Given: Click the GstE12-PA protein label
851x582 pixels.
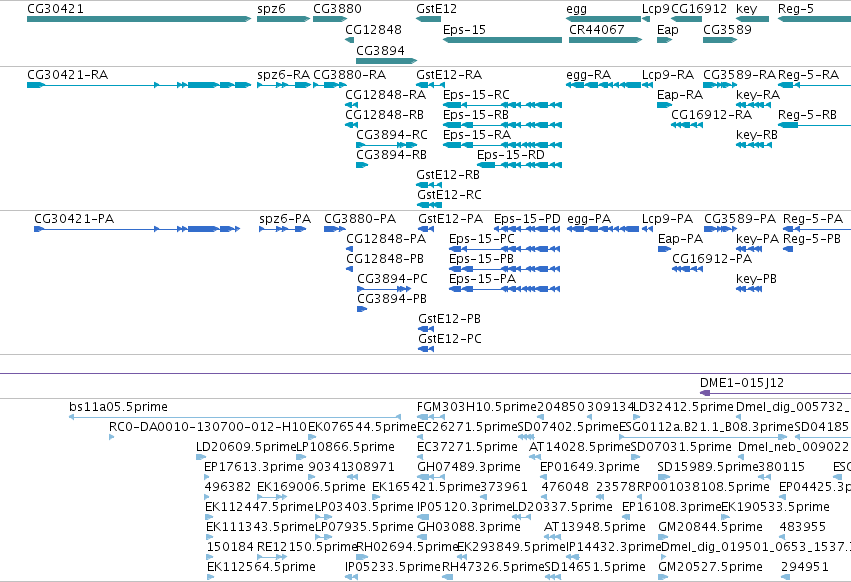Looking at the screenshot, I should point(450,219).
